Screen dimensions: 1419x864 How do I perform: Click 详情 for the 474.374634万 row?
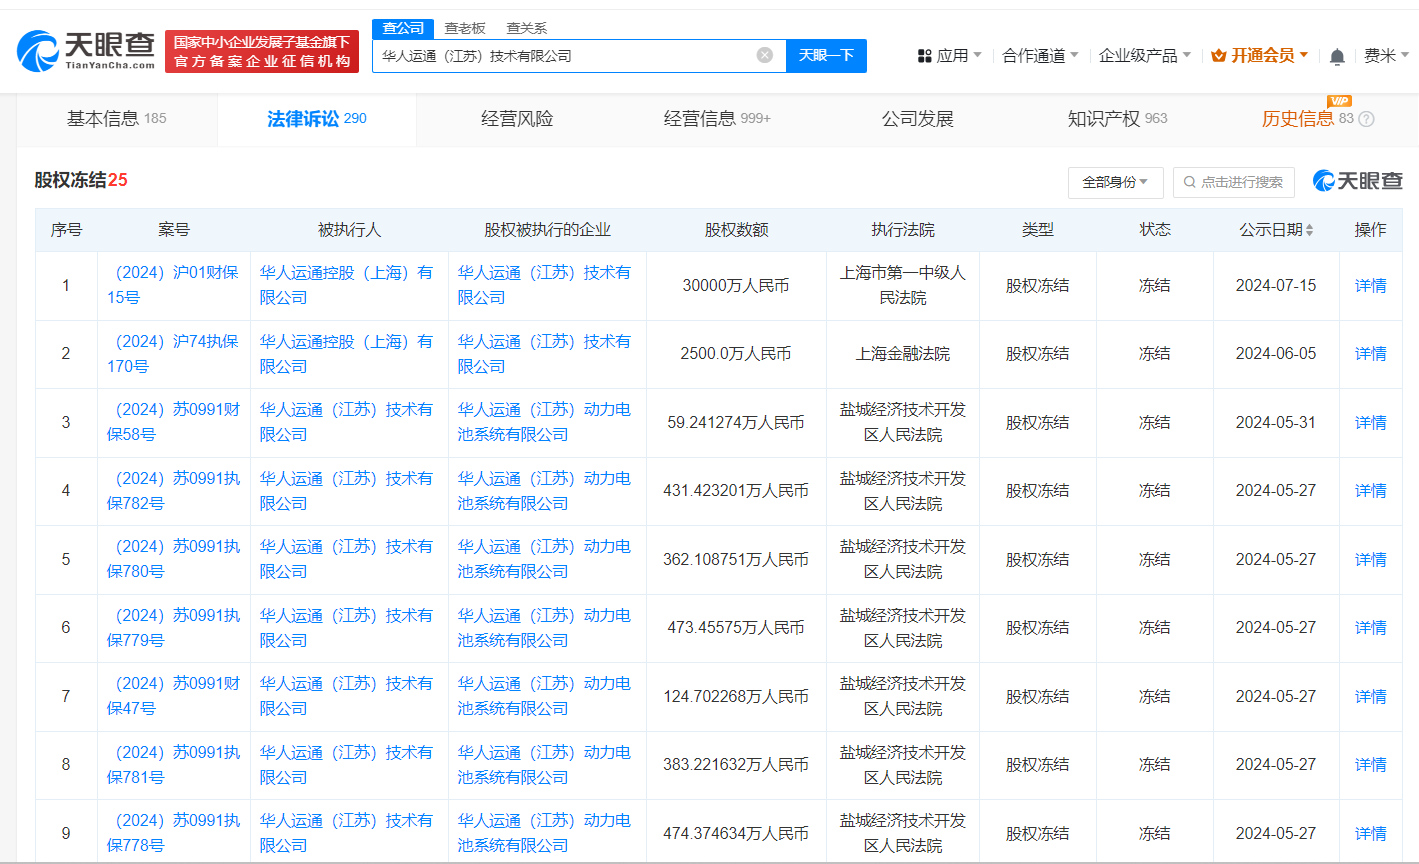(1370, 834)
